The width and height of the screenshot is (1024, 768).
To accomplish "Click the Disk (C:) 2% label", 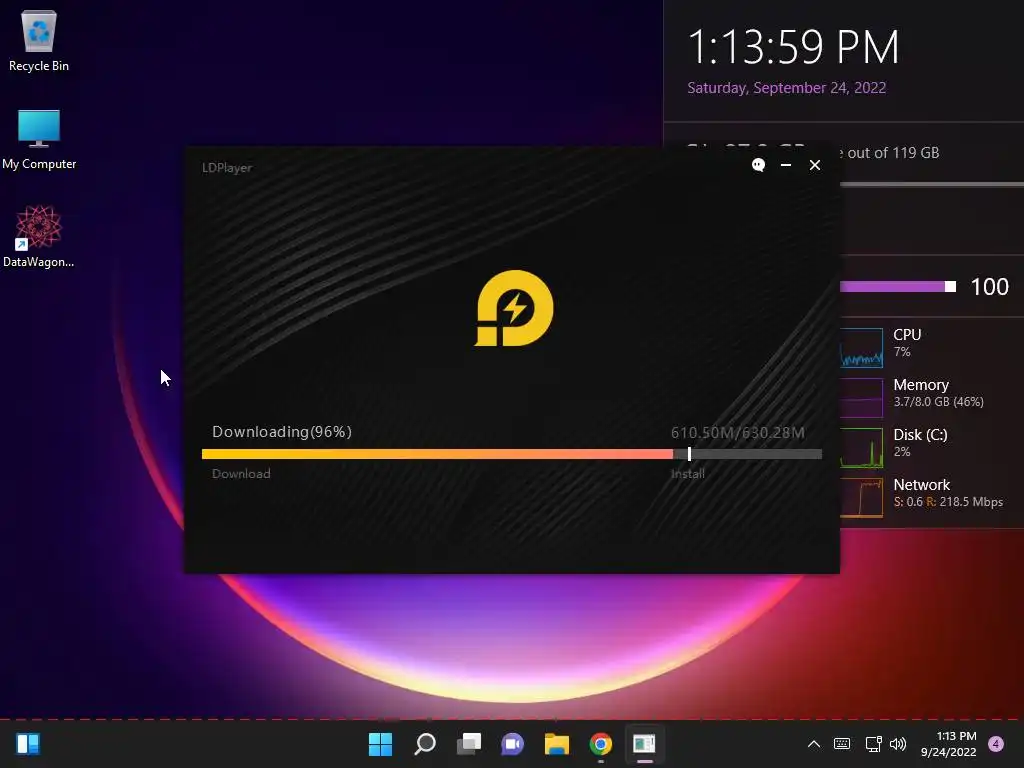I will (920, 442).
